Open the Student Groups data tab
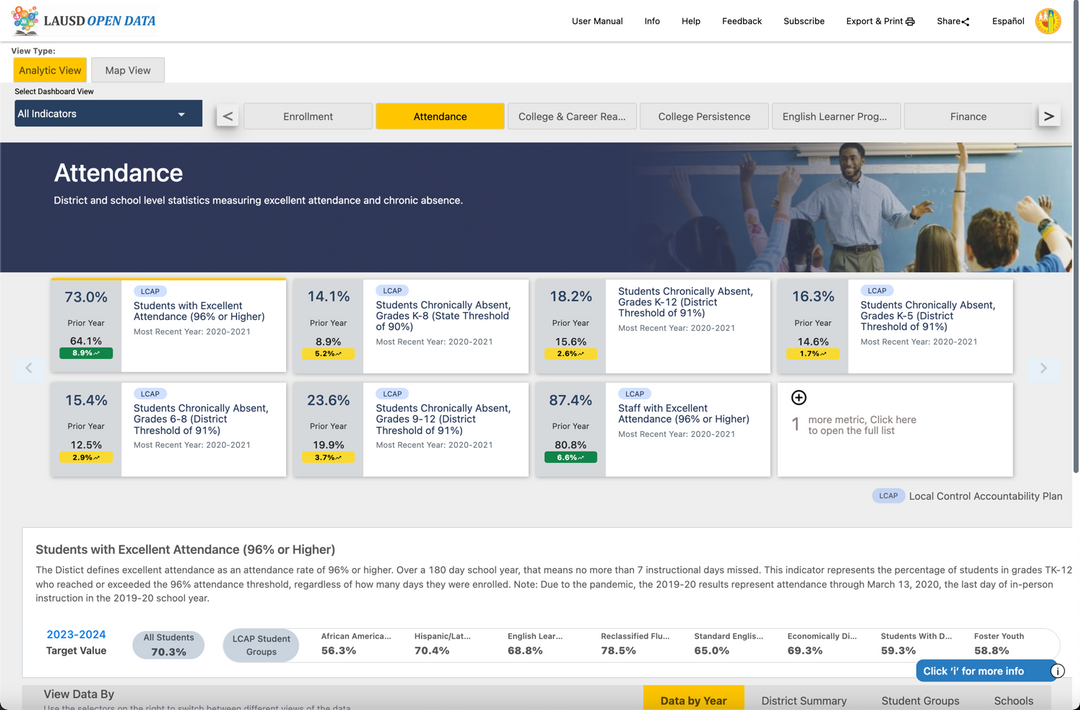 coord(920,700)
